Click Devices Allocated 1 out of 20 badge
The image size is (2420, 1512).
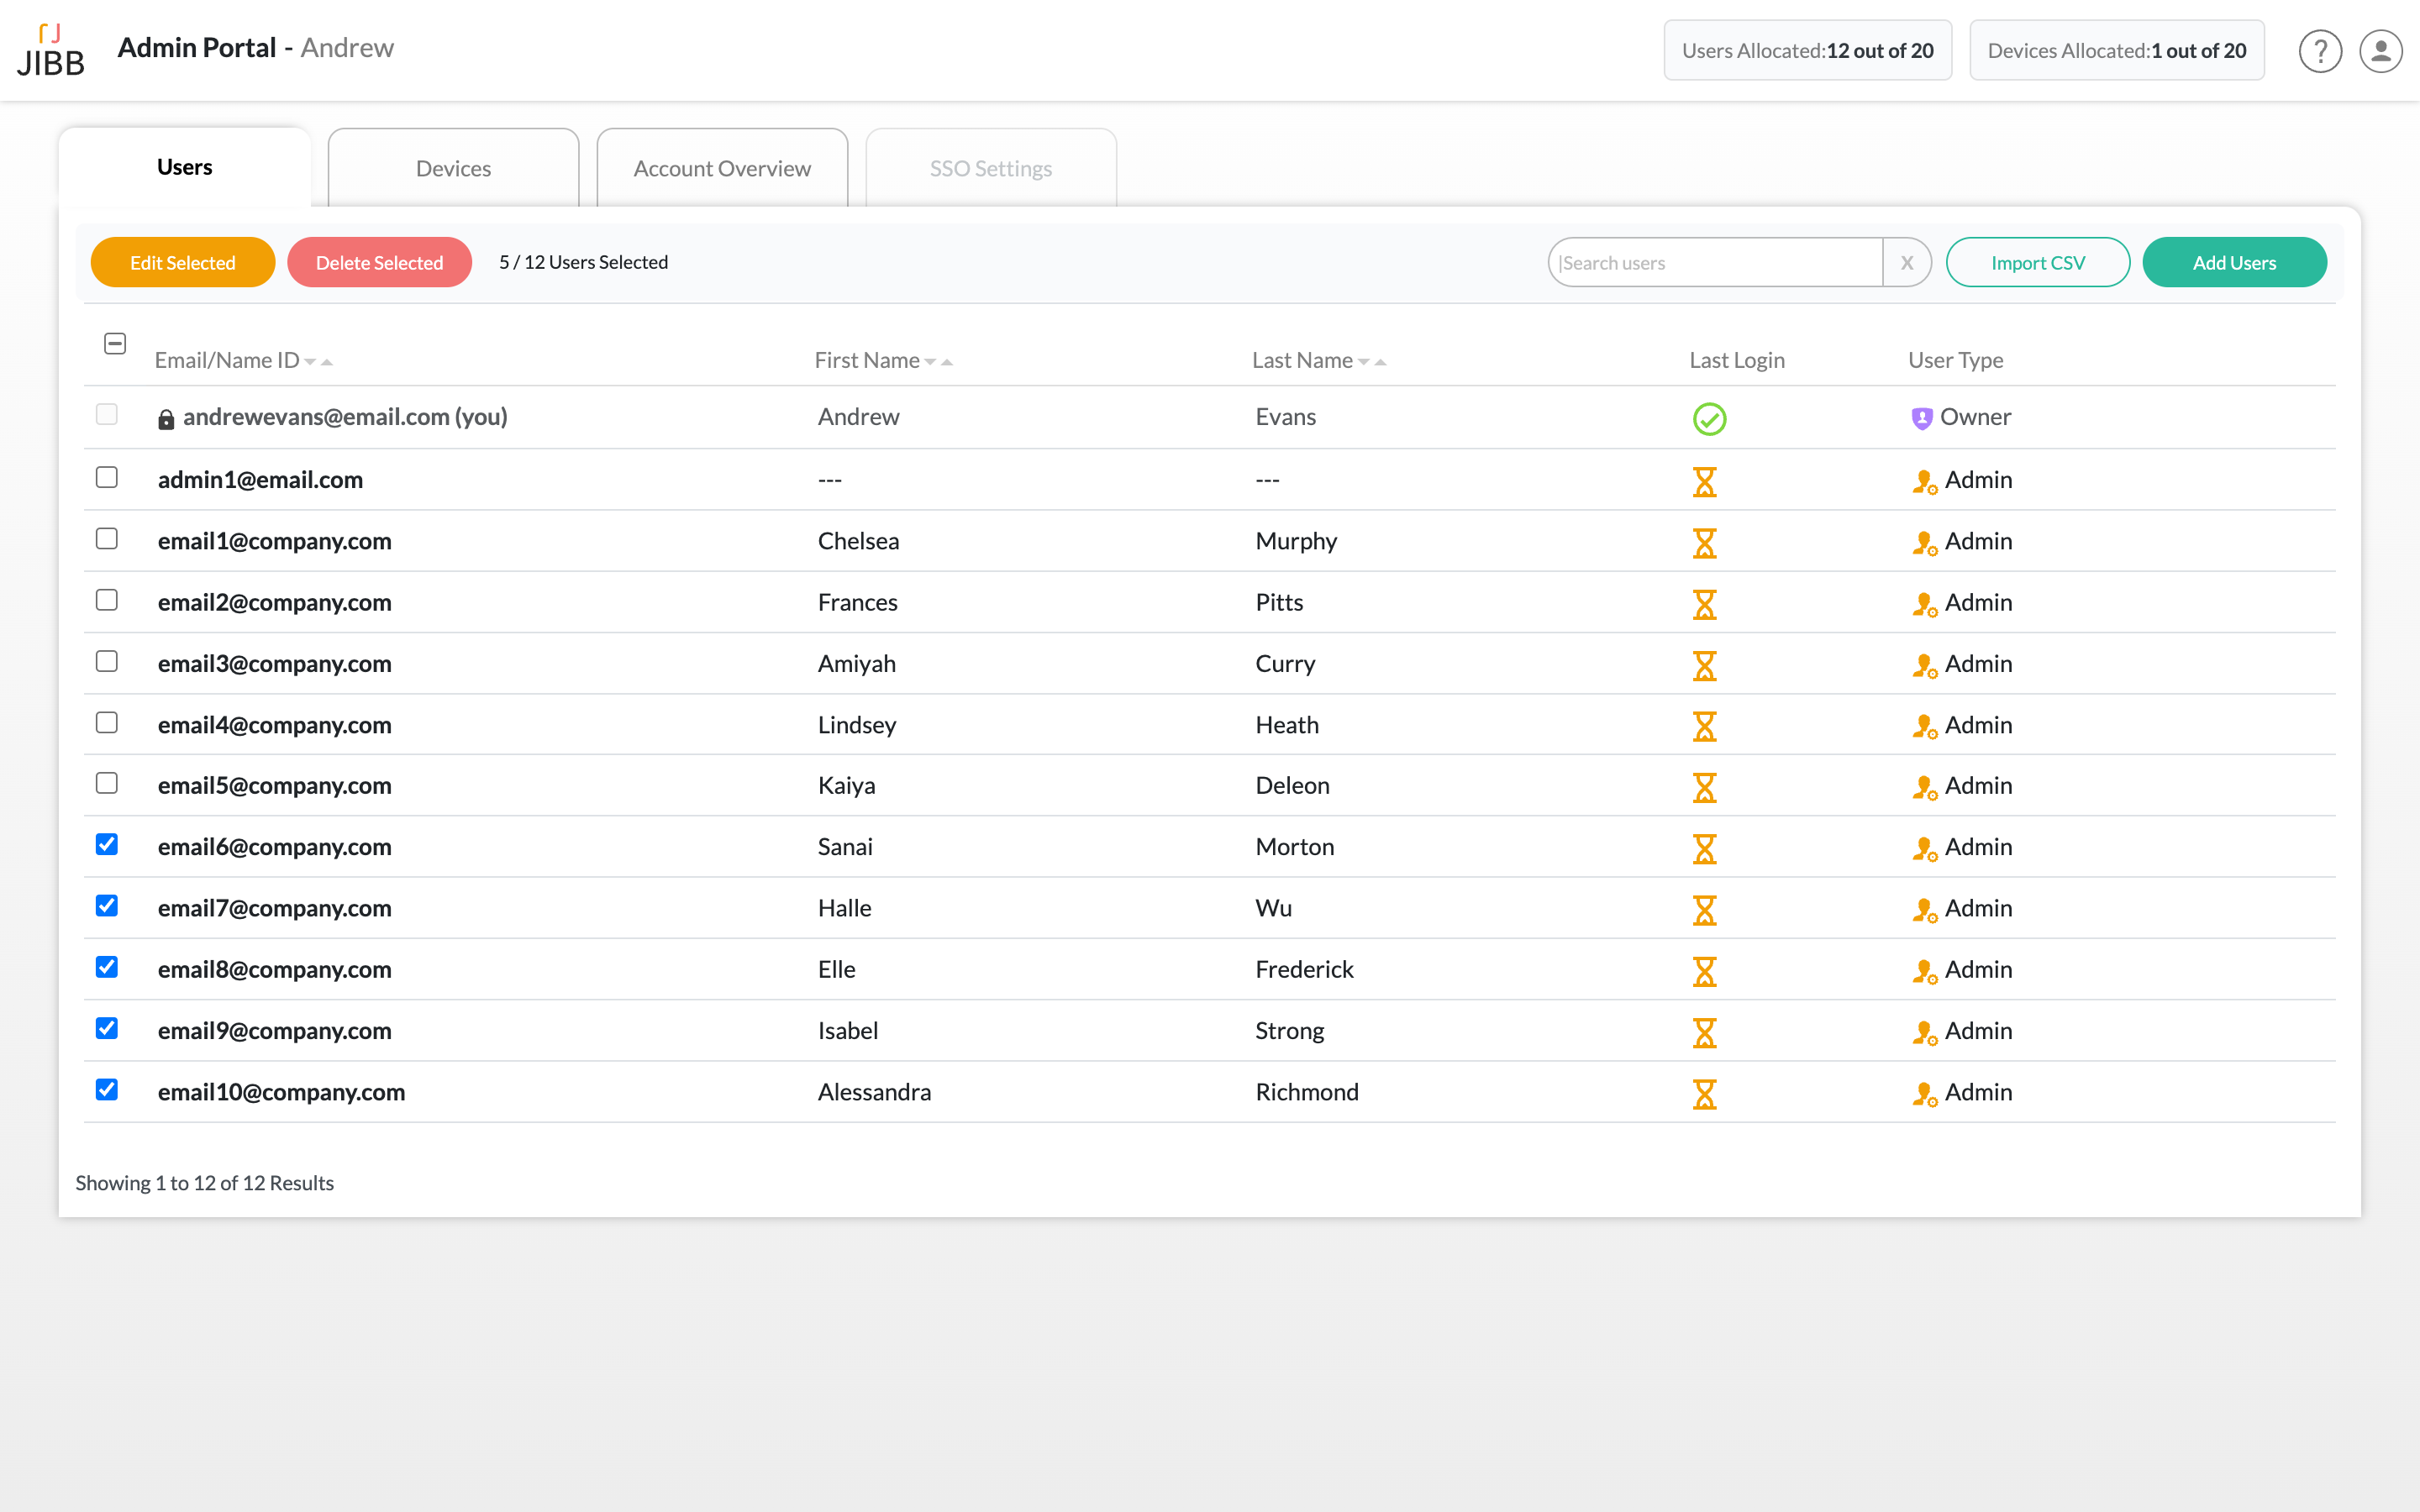[2116, 50]
